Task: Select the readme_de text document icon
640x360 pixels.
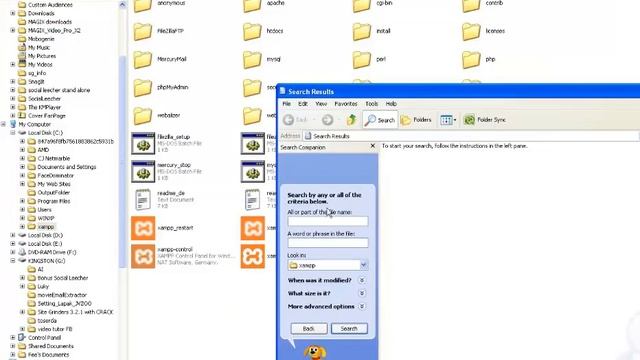Action: pyautogui.click(x=143, y=200)
